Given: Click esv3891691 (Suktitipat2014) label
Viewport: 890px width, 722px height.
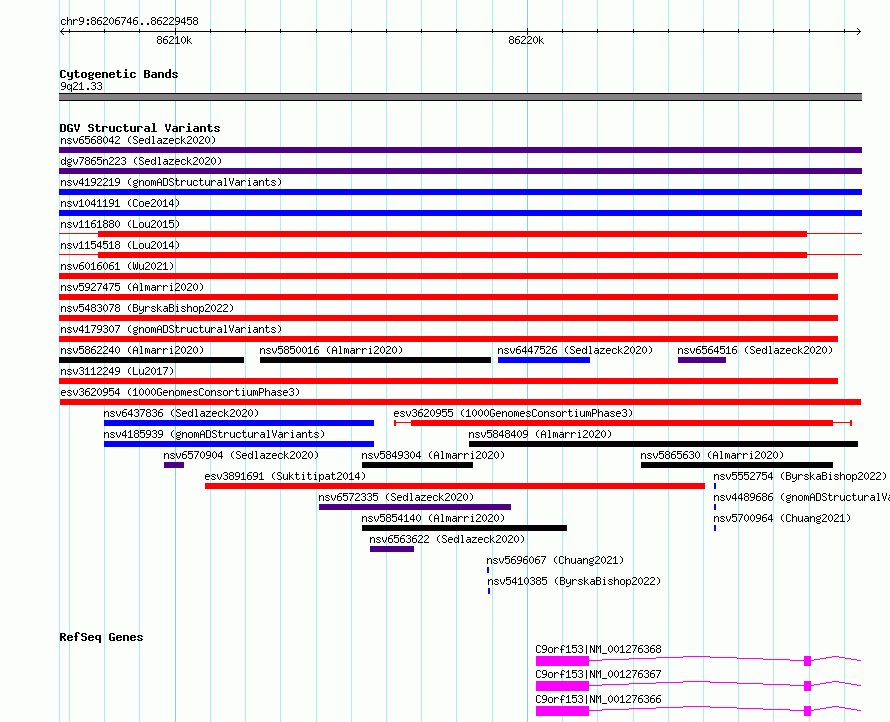Looking at the screenshot, I should click(286, 476).
